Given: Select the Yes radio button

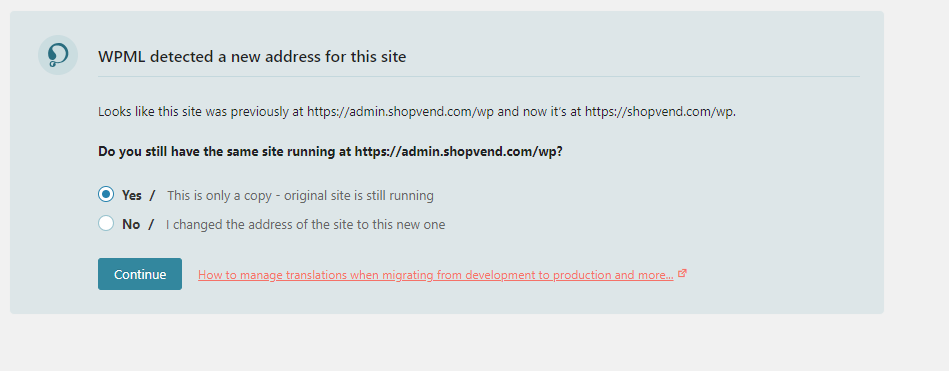Looking at the screenshot, I should coord(106,194).
